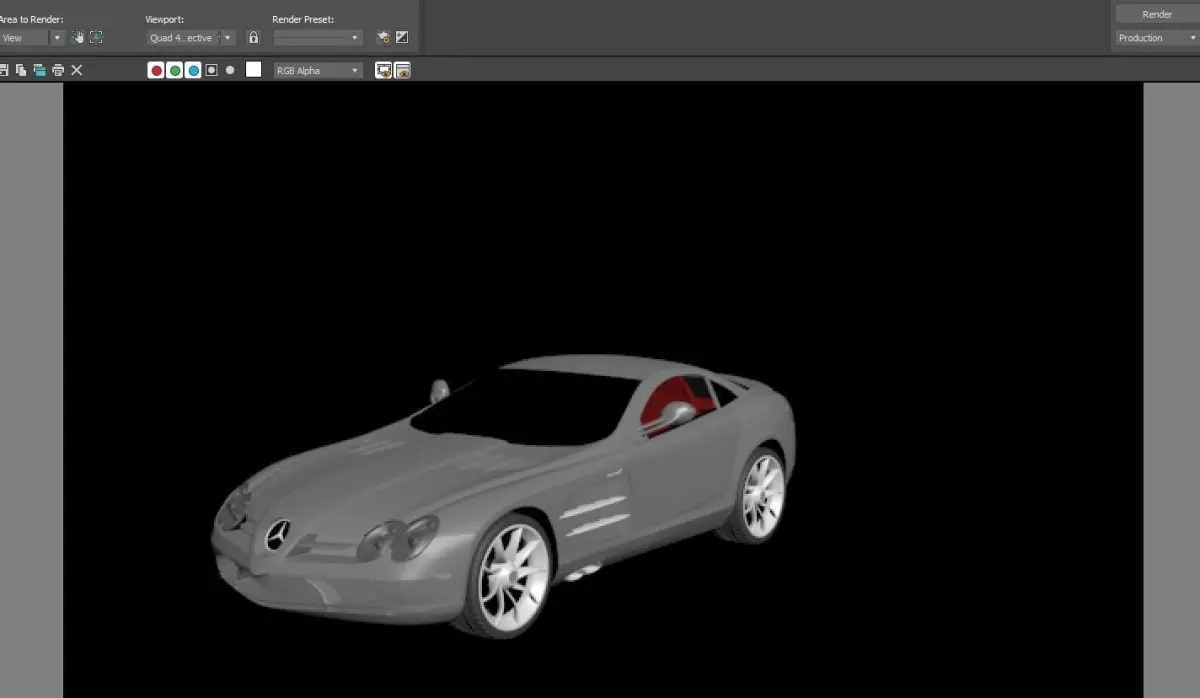Image resolution: width=1200 pixels, height=698 pixels.
Task: Open the Area to Render dropdown
Action: pyautogui.click(x=31, y=38)
